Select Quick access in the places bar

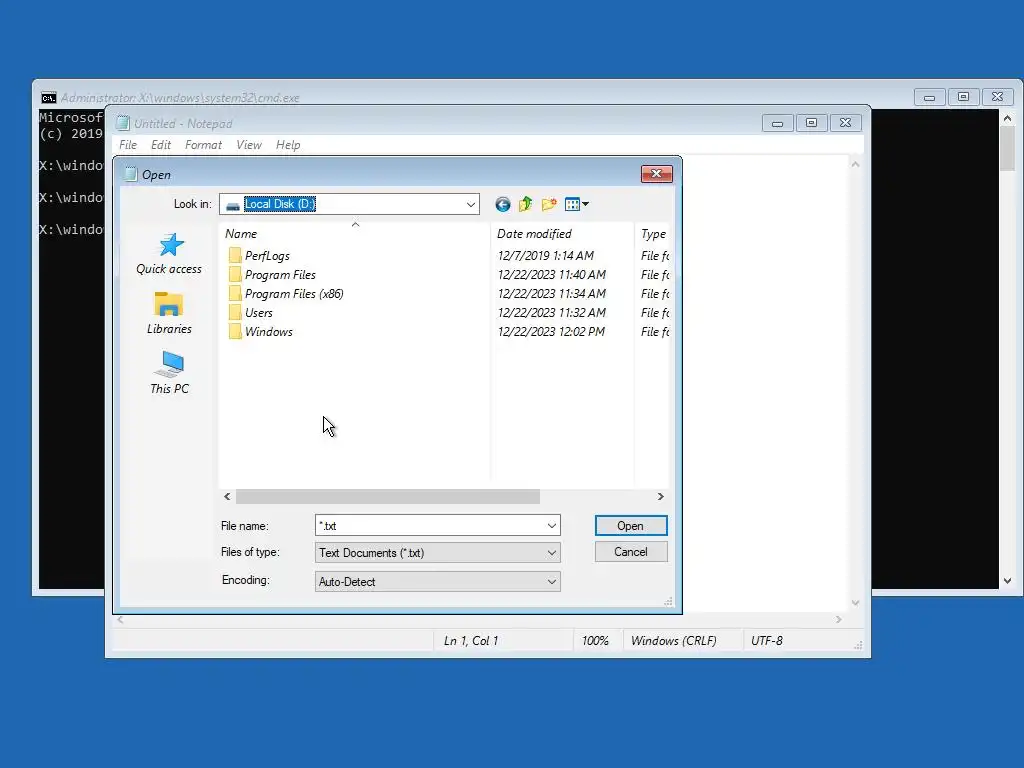[x=169, y=254]
